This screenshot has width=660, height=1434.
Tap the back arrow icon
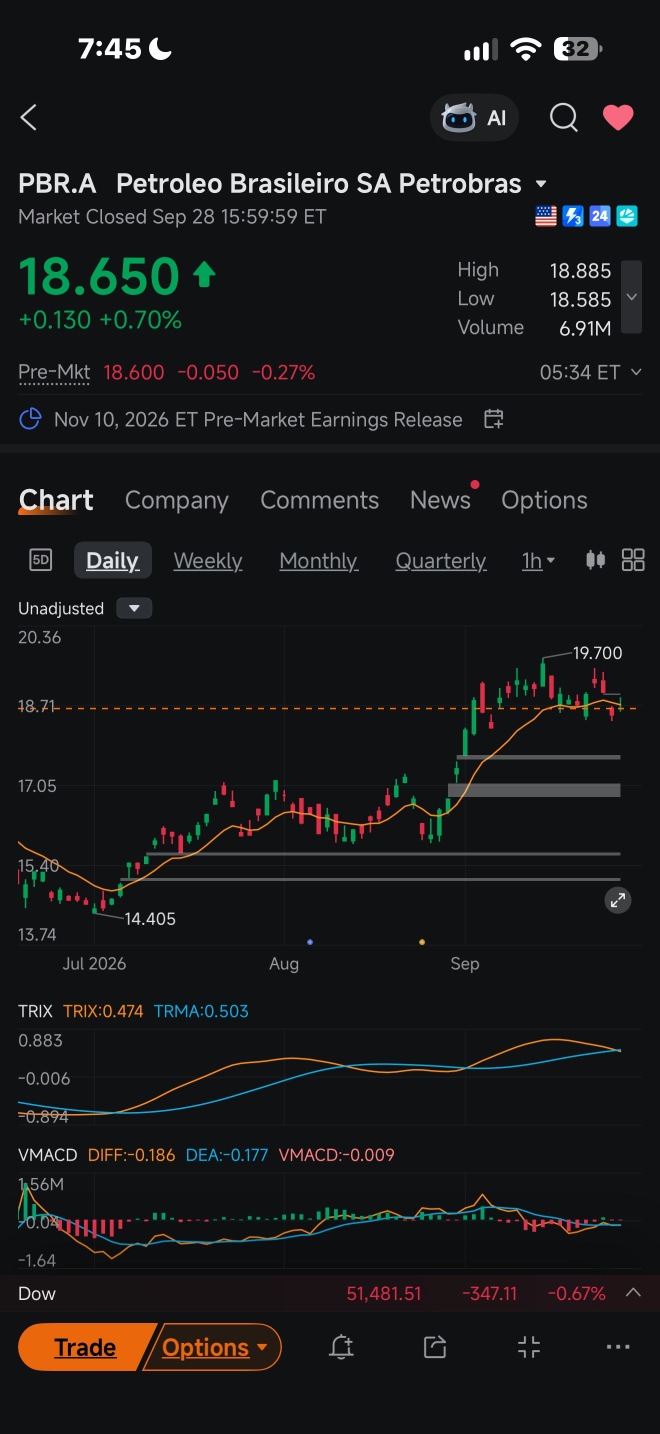tap(28, 118)
